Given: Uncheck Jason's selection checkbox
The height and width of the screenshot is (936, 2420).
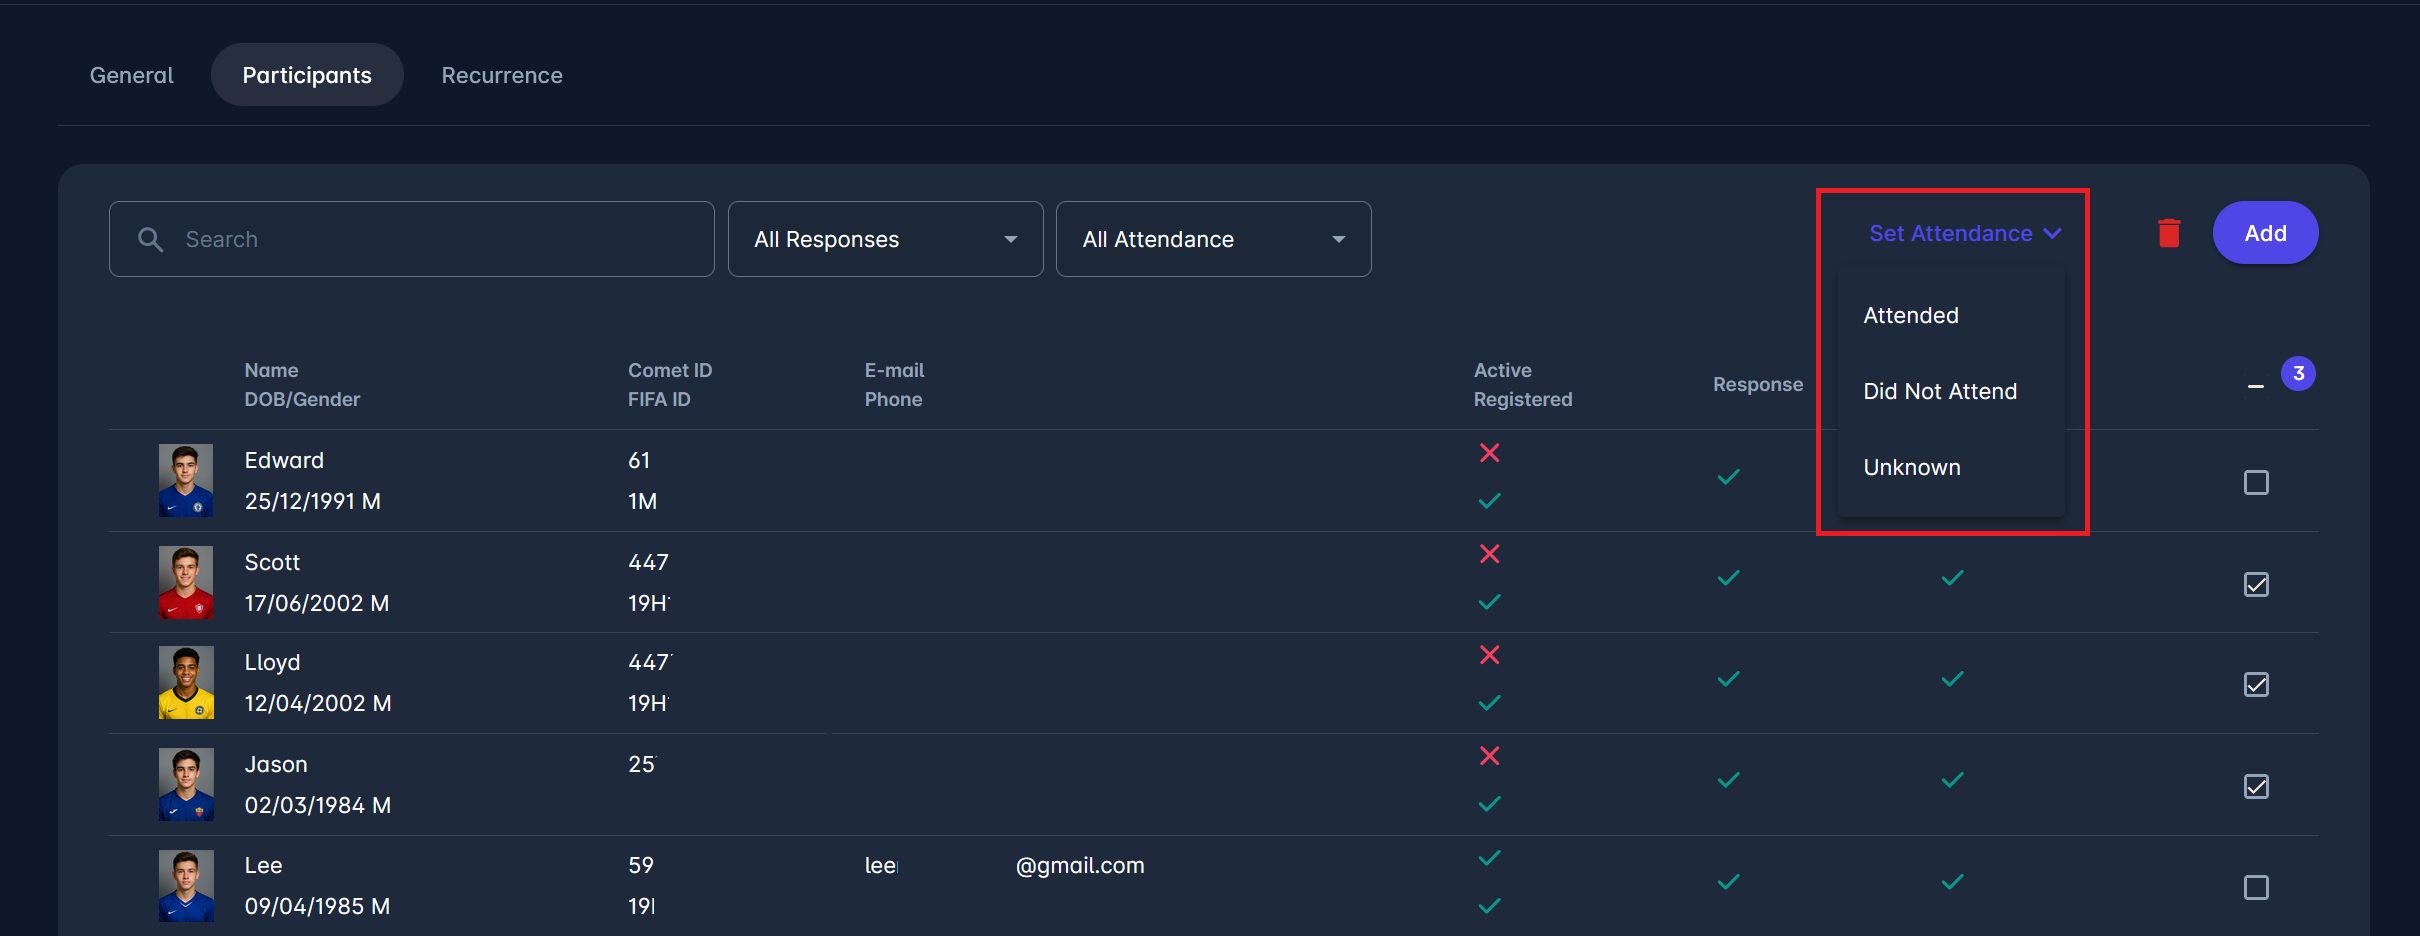Looking at the screenshot, I should pos(2256,787).
